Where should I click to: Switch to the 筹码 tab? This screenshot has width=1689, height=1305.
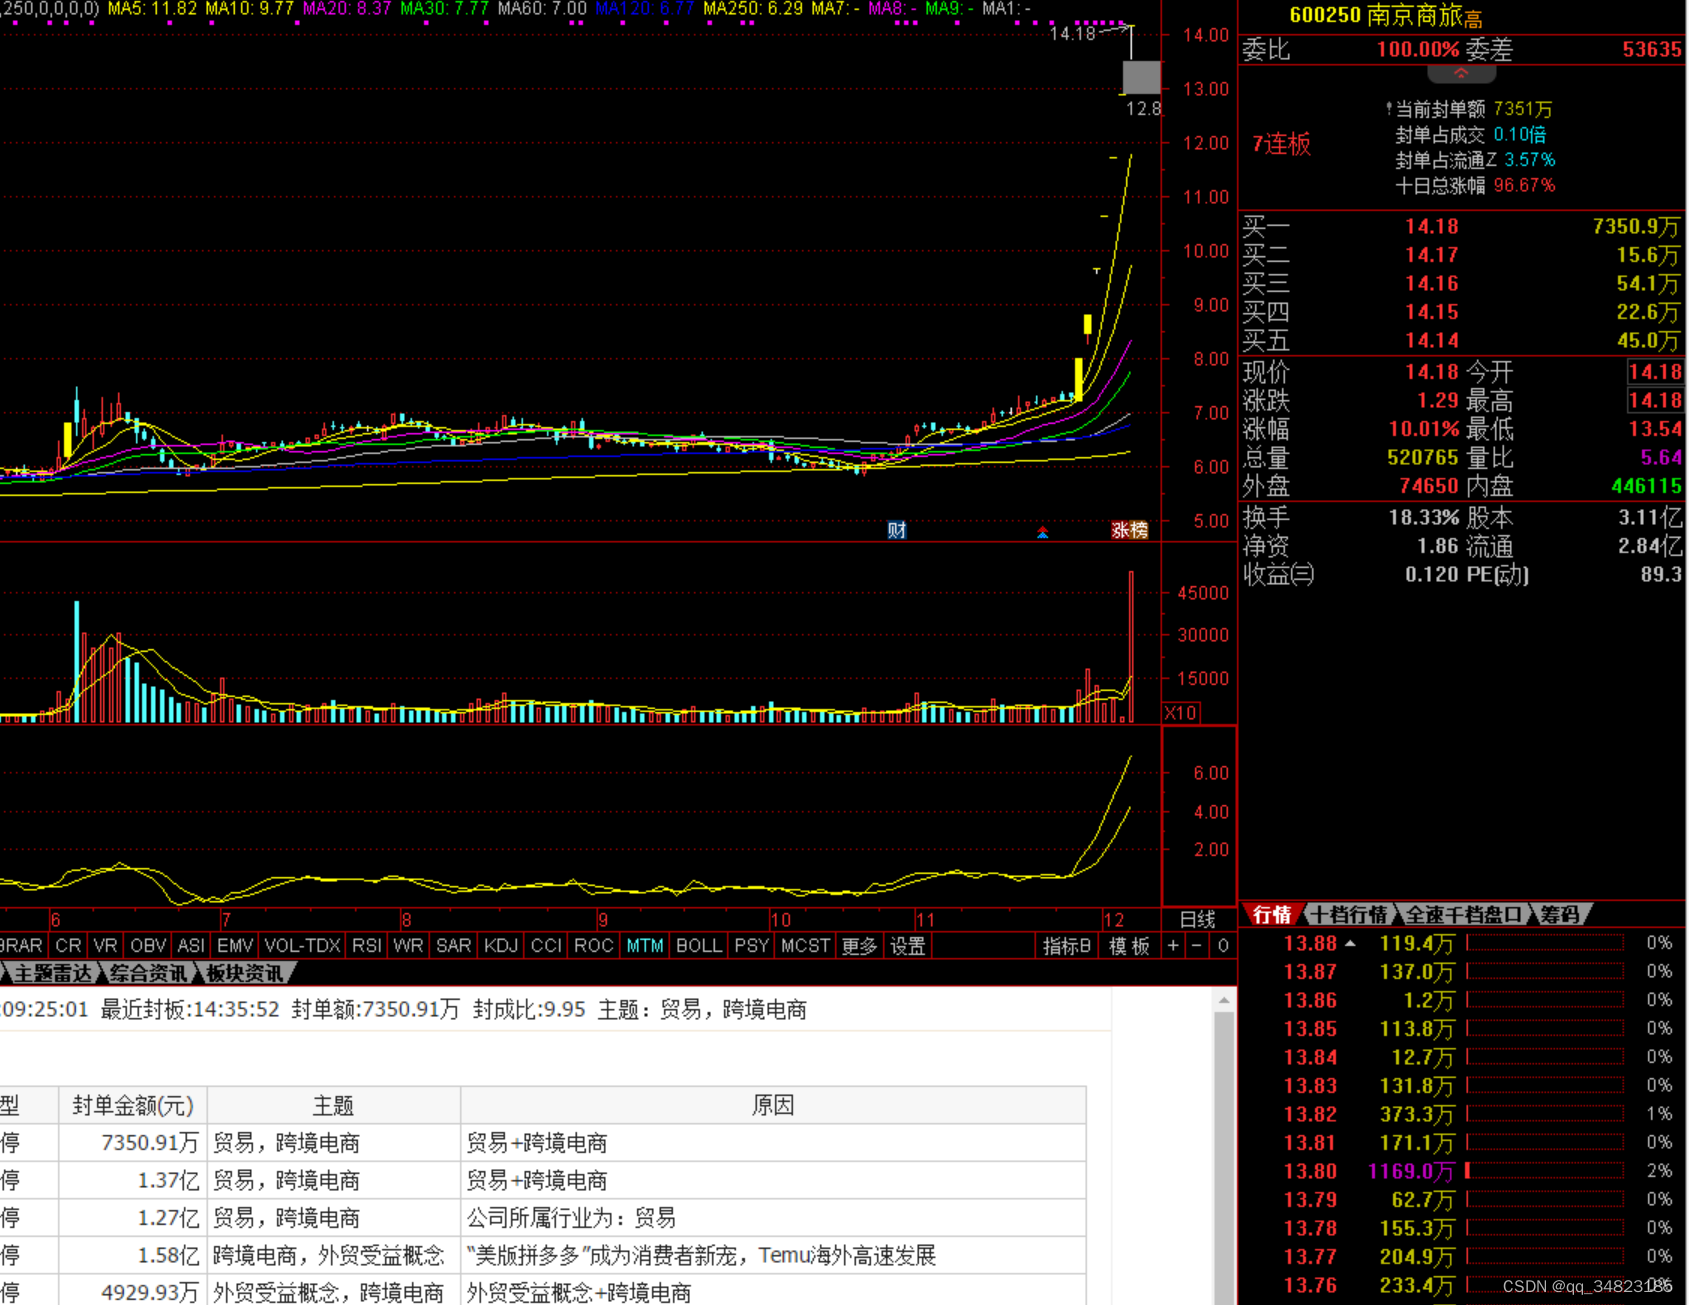[1559, 914]
